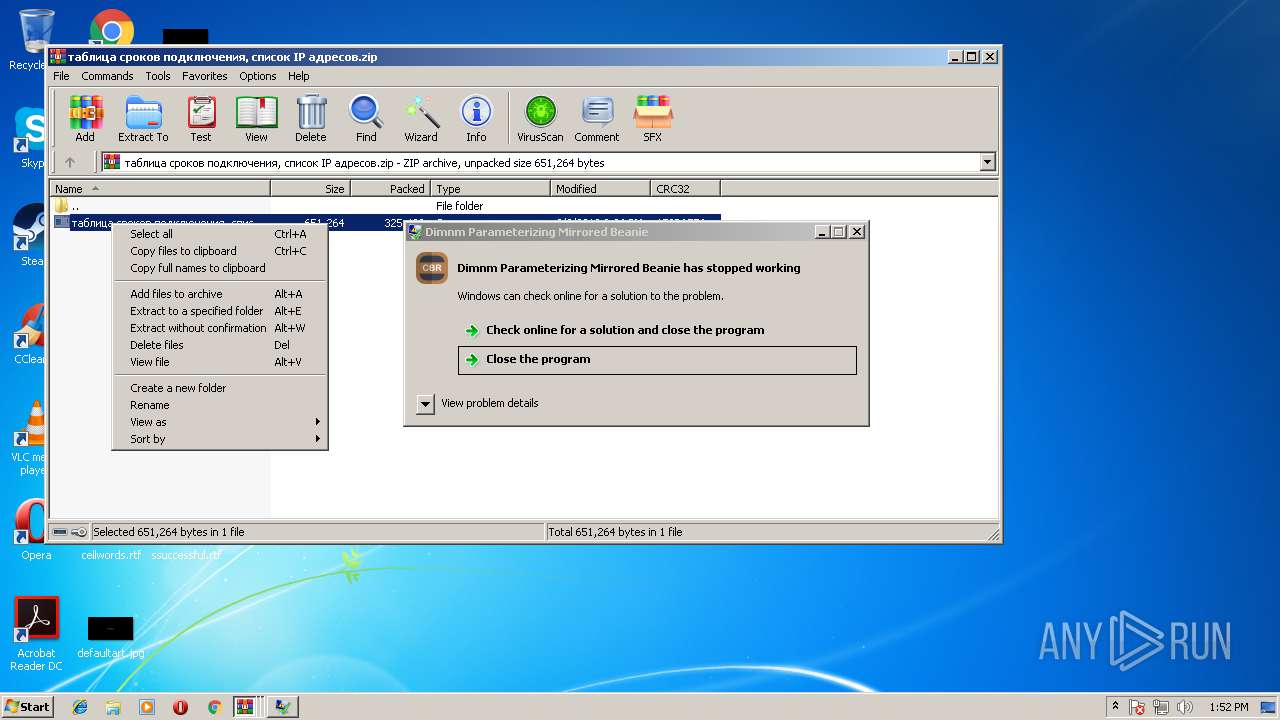Image resolution: width=1280 pixels, height=720 pixels.
Task: Choose Copy full names to clipboard
Action: [220, 268]
